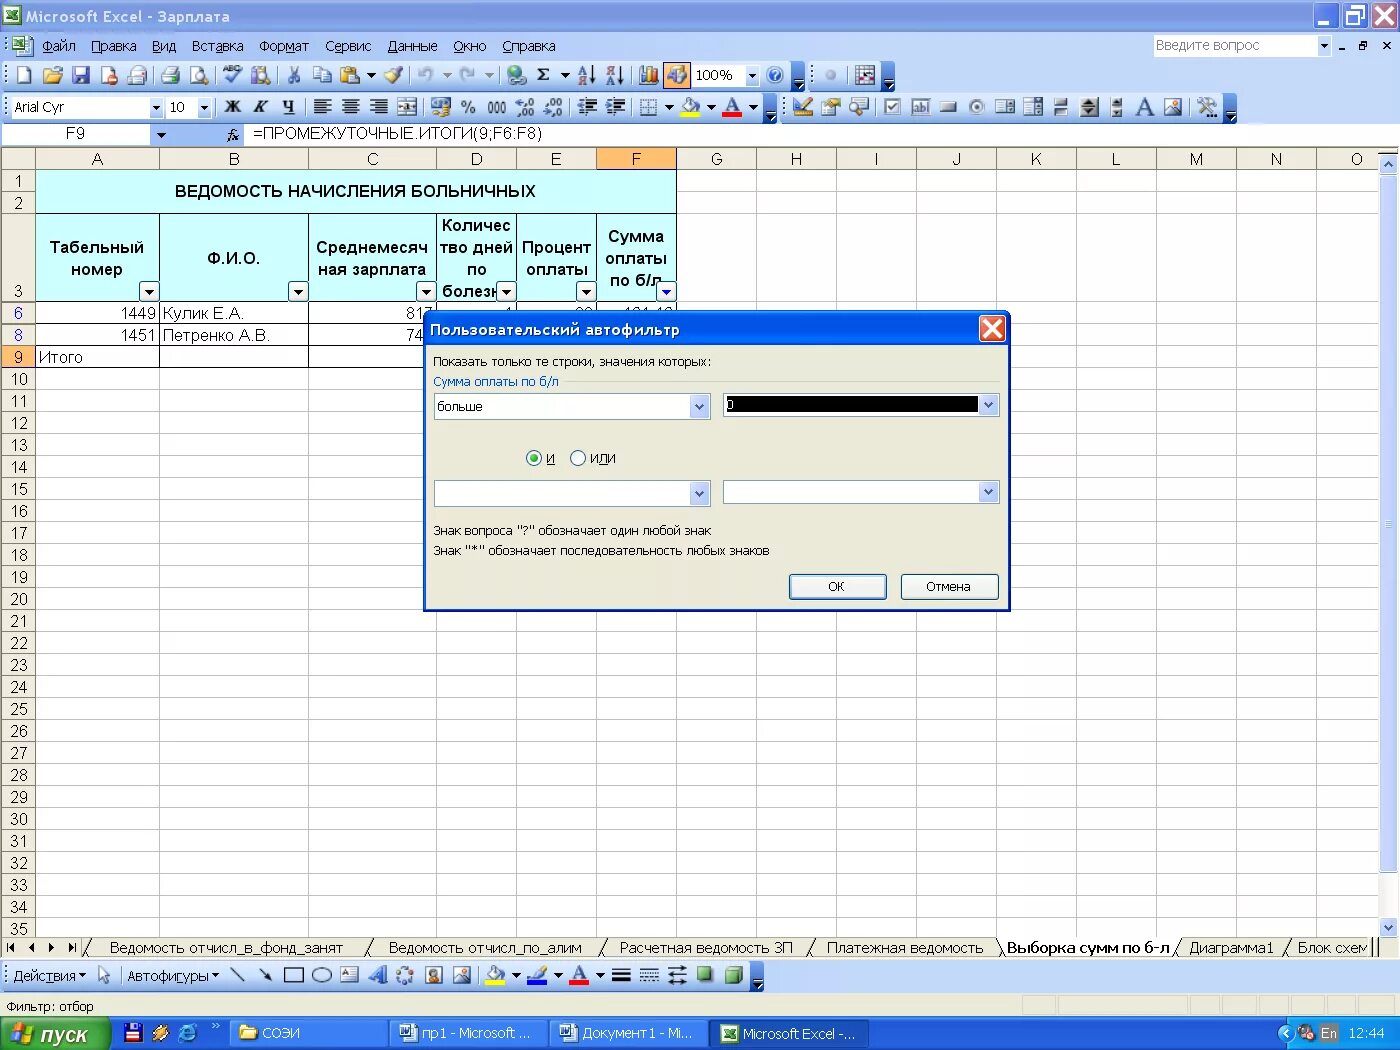Run the spelling check icon
Viewport: 1400px width, 1050px height.
click(232, 75)
